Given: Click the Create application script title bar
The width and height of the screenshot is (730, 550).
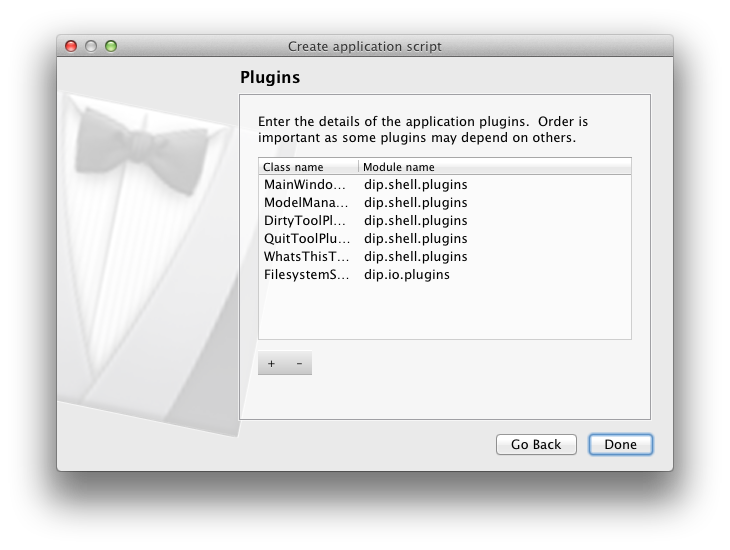Looking at the screenshot, I should pyautogui.click(x=365, y=46).
